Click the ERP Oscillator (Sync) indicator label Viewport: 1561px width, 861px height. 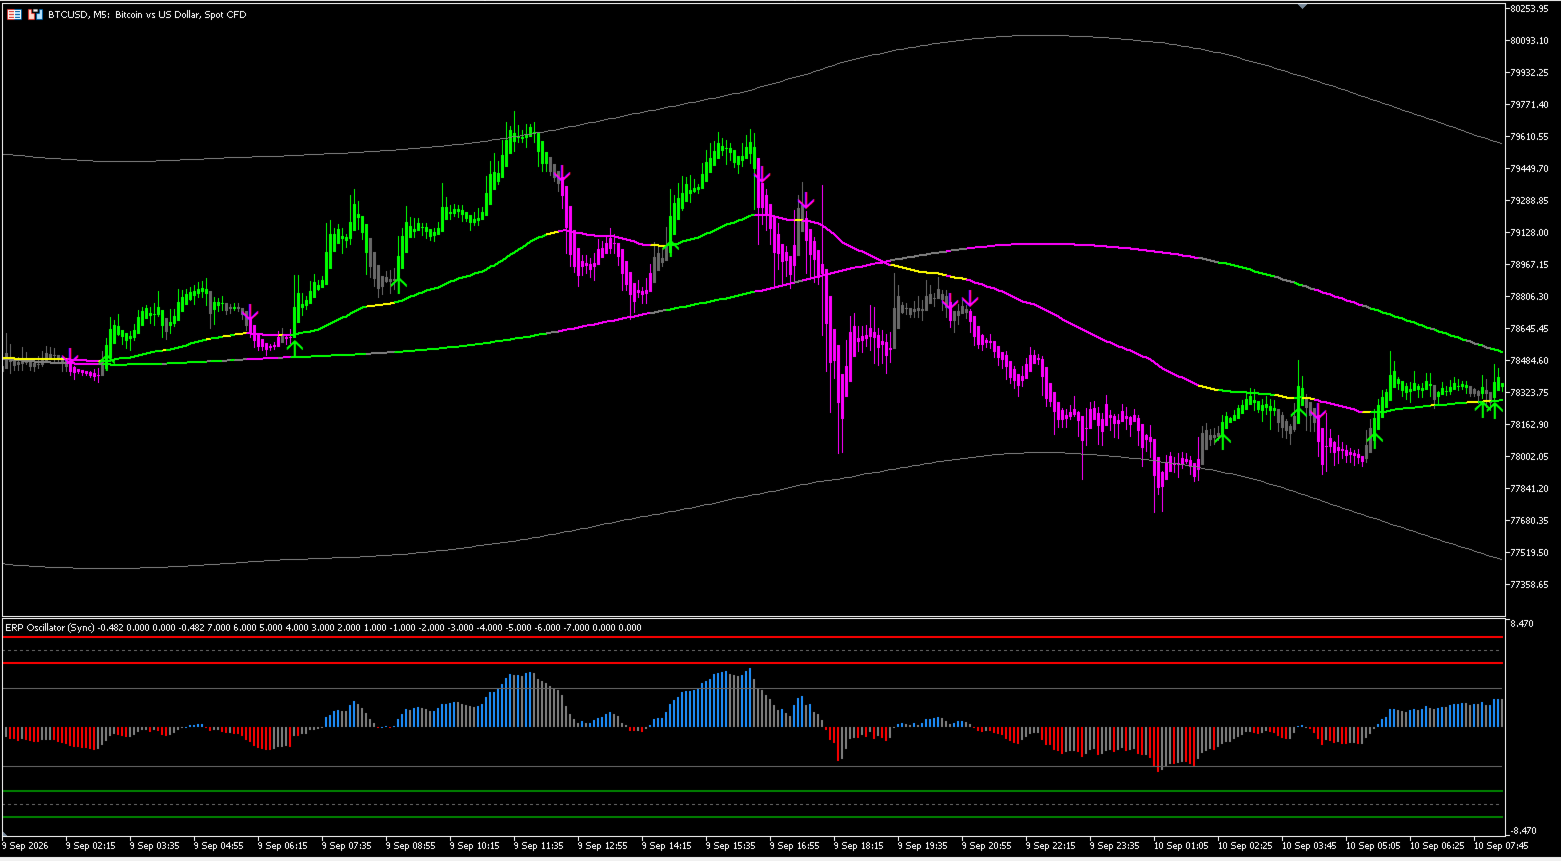click(50, 628)
